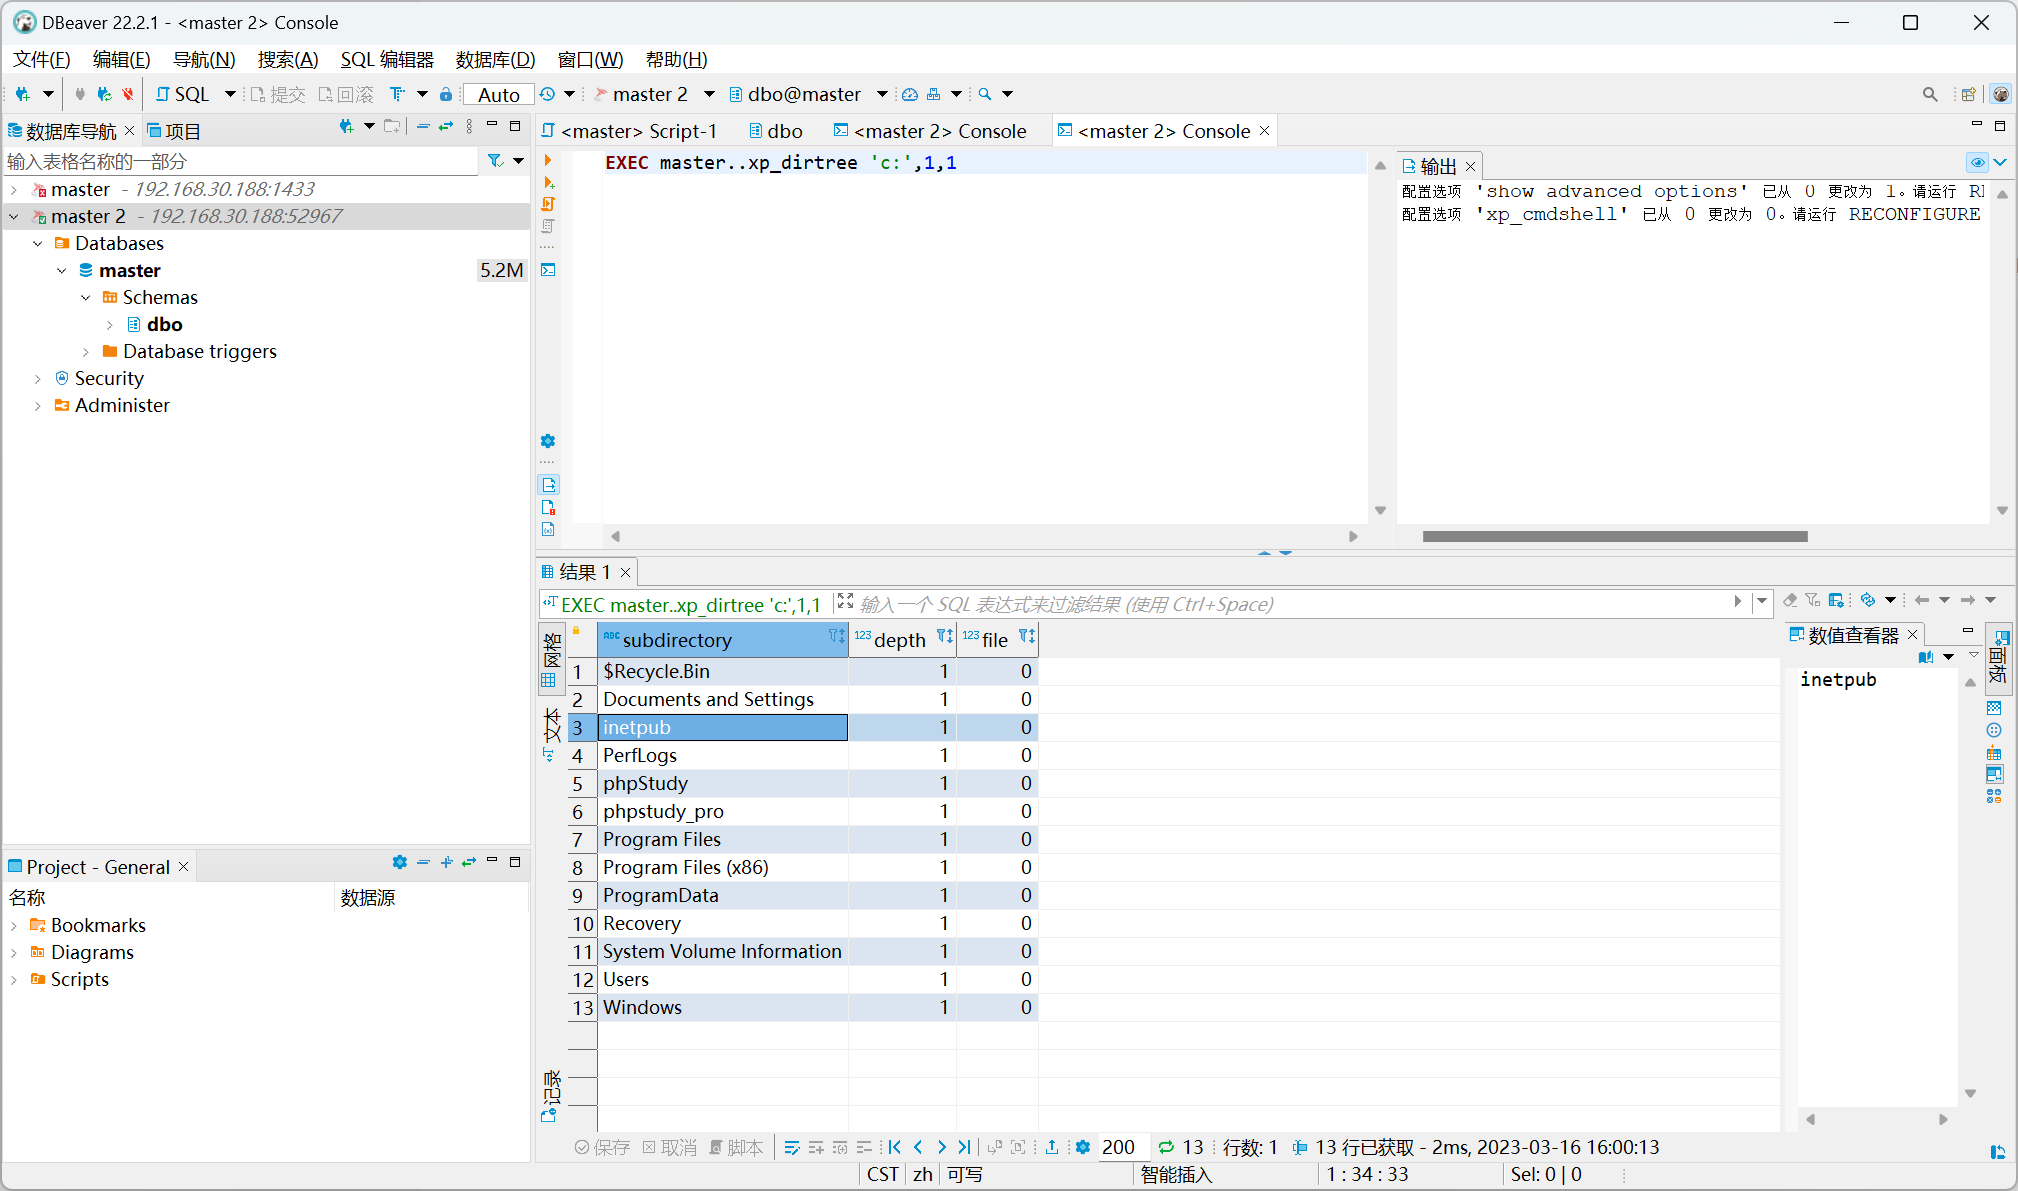Image resolution: width=2018 pixels, height=1191 pixels.
Task: Click the red disconnect icon in toolbar
Action: 127,94
